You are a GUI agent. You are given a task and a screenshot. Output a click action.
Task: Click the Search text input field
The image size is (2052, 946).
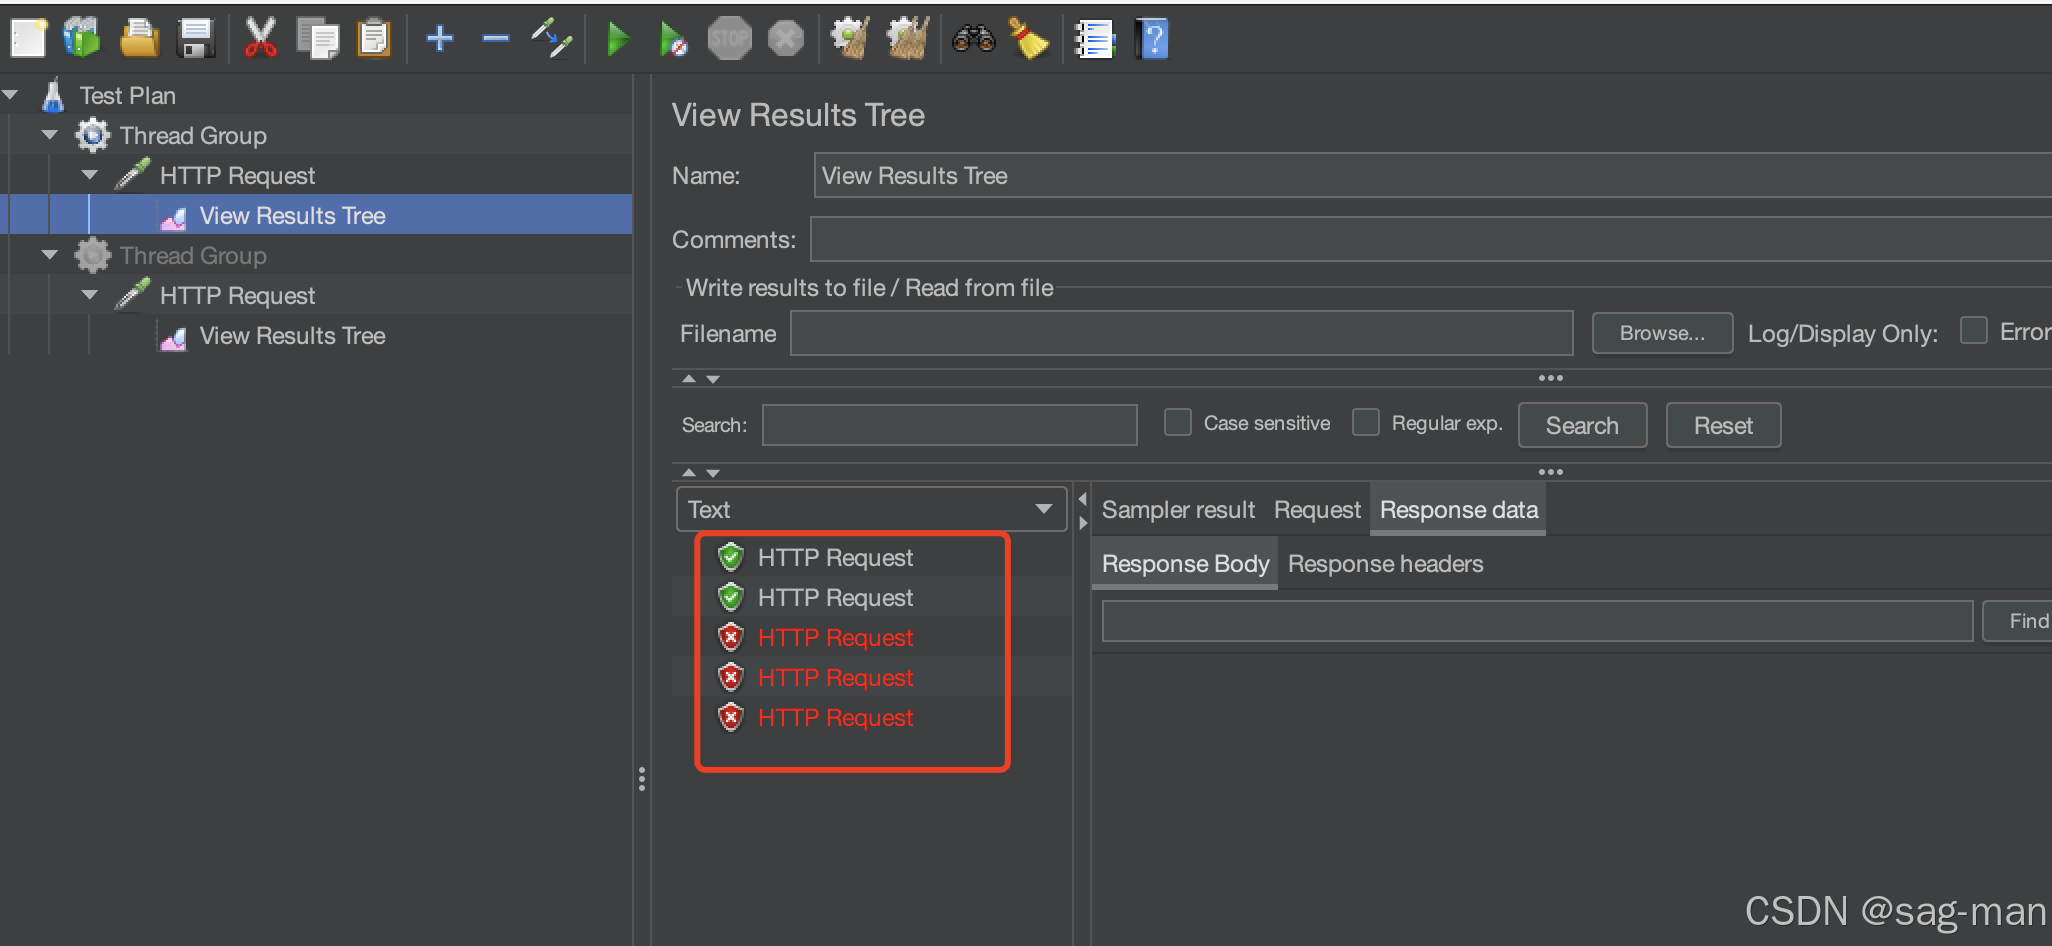point(949,424)
